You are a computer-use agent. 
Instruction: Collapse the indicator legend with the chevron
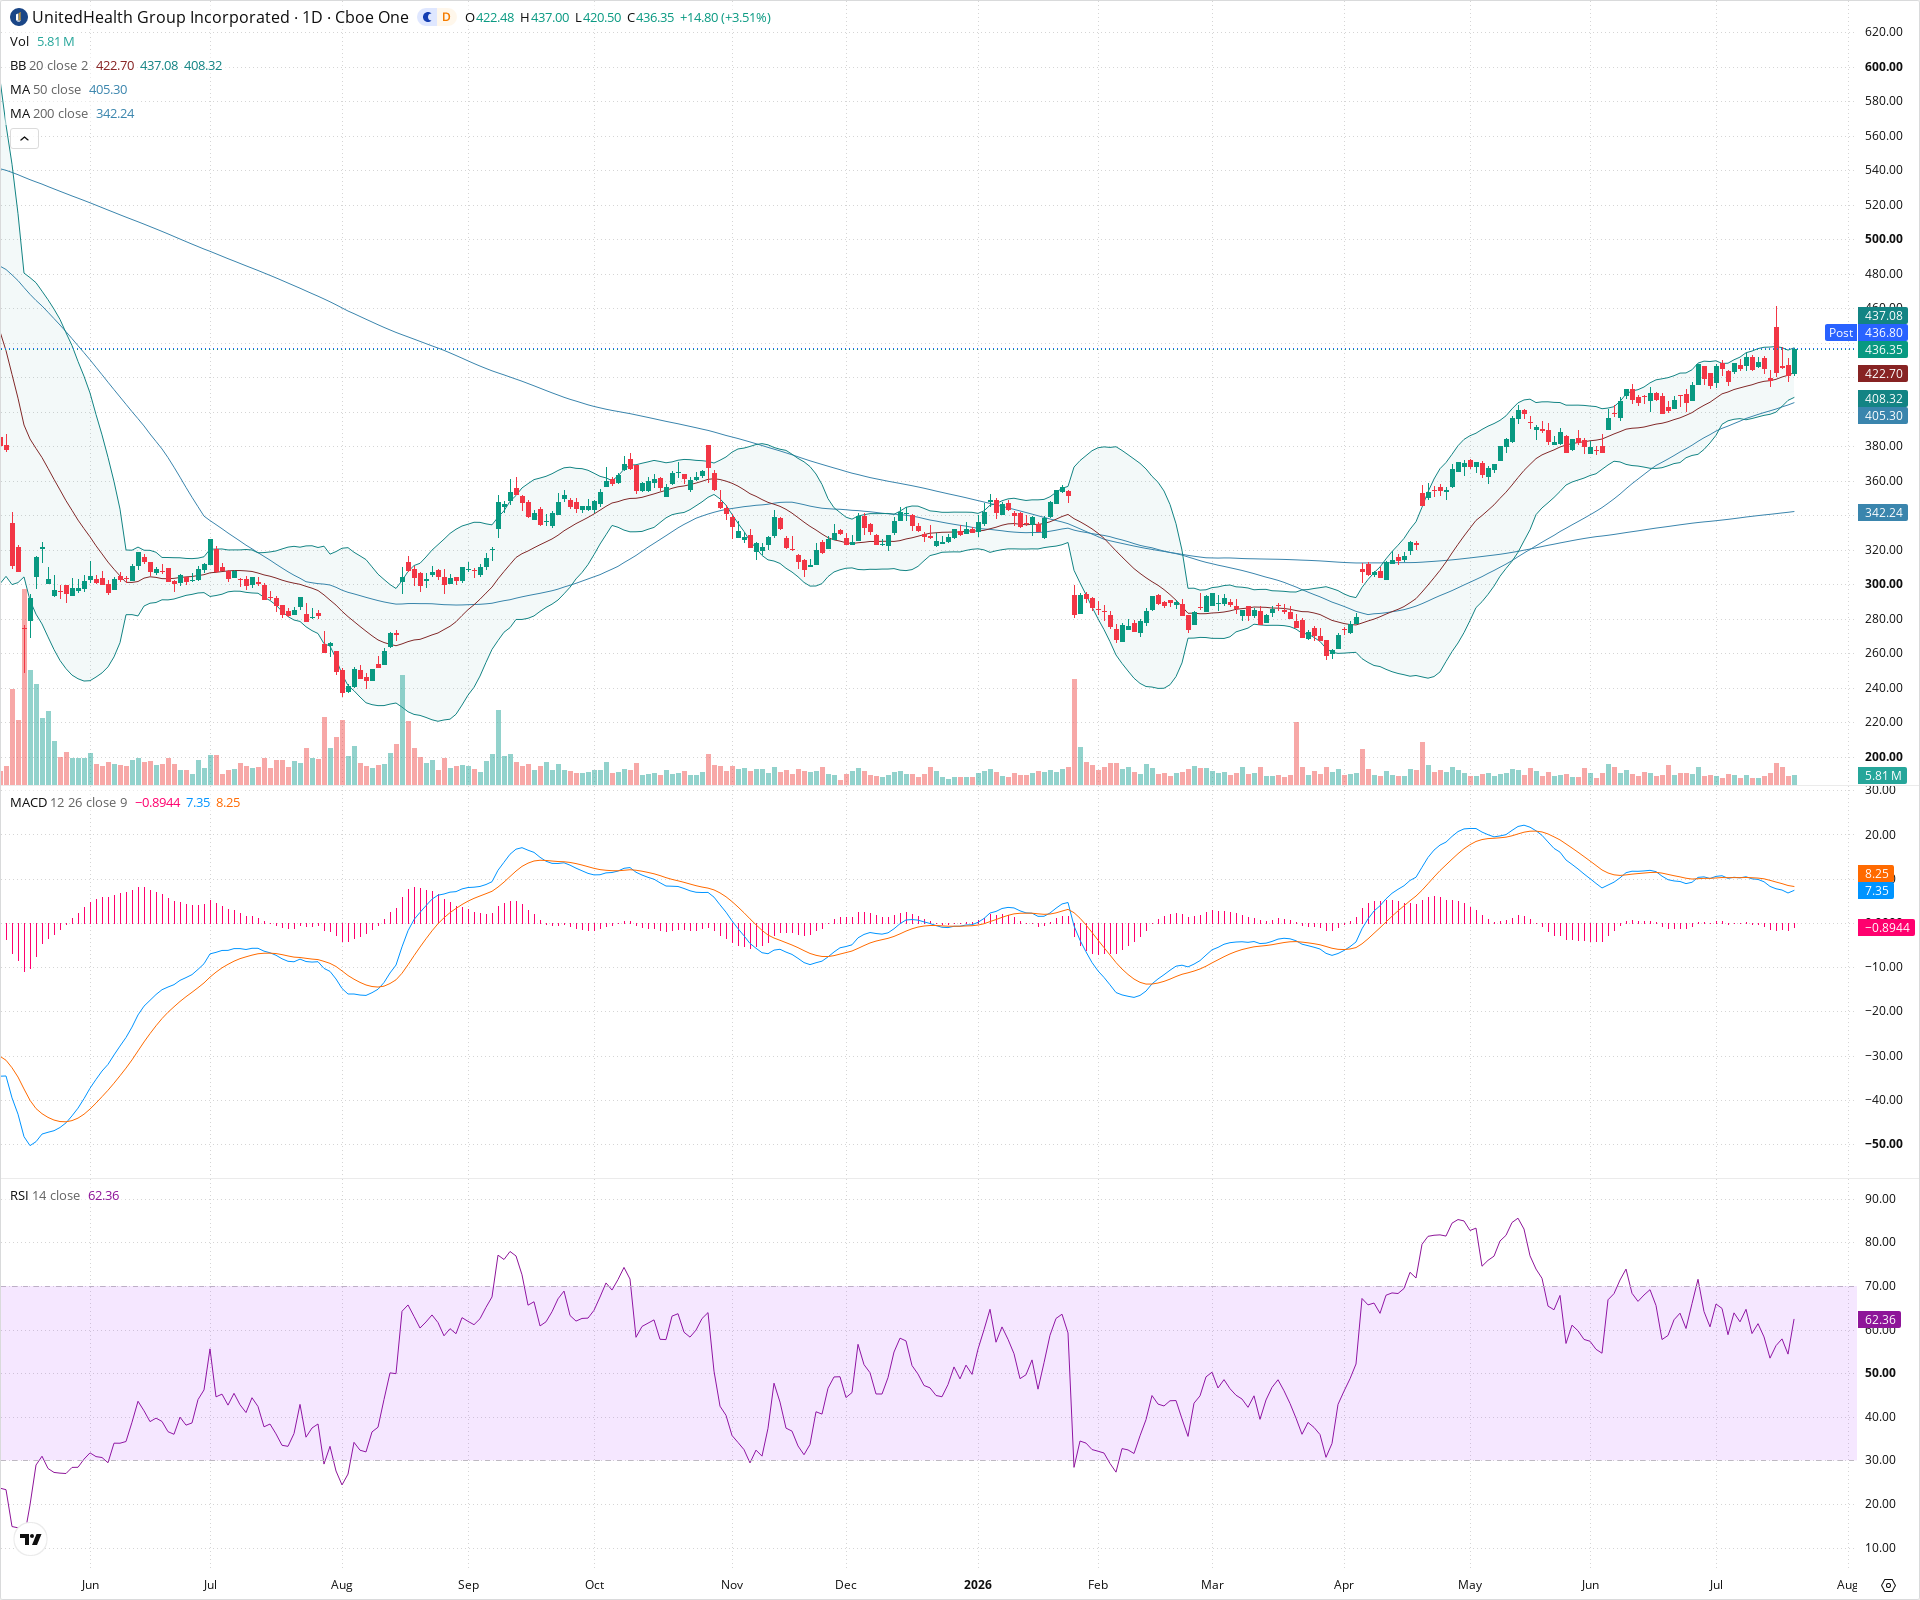point(25,138)
